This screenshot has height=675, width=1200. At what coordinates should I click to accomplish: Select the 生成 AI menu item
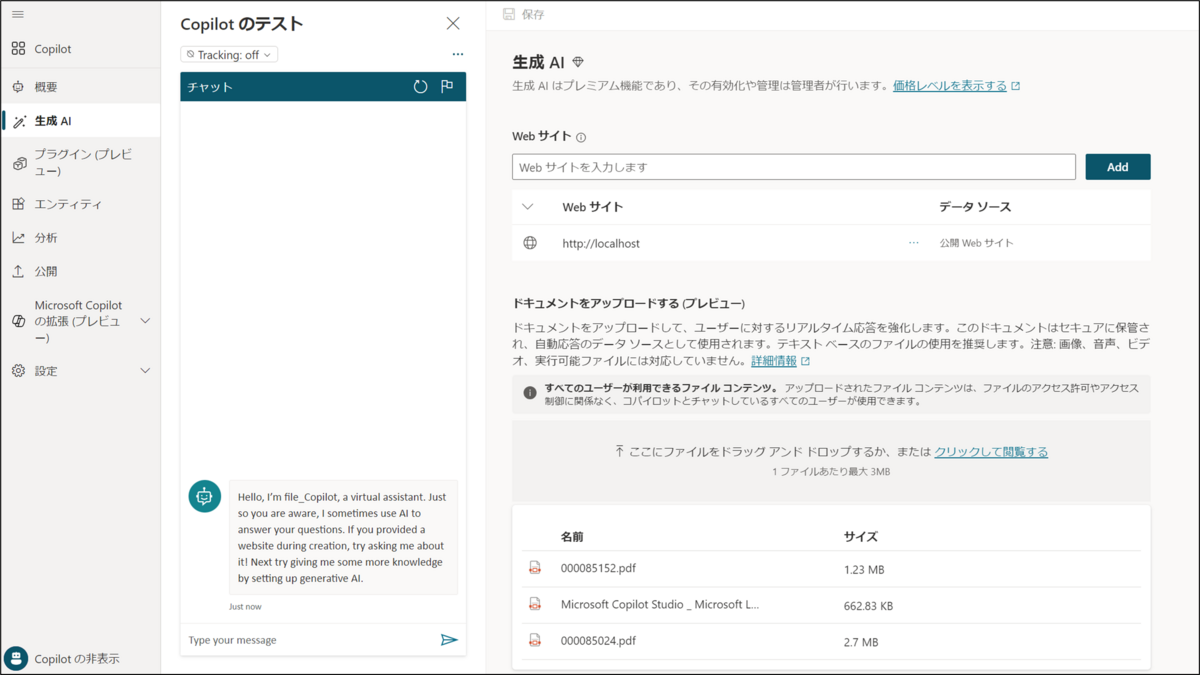tap(80, 121)
